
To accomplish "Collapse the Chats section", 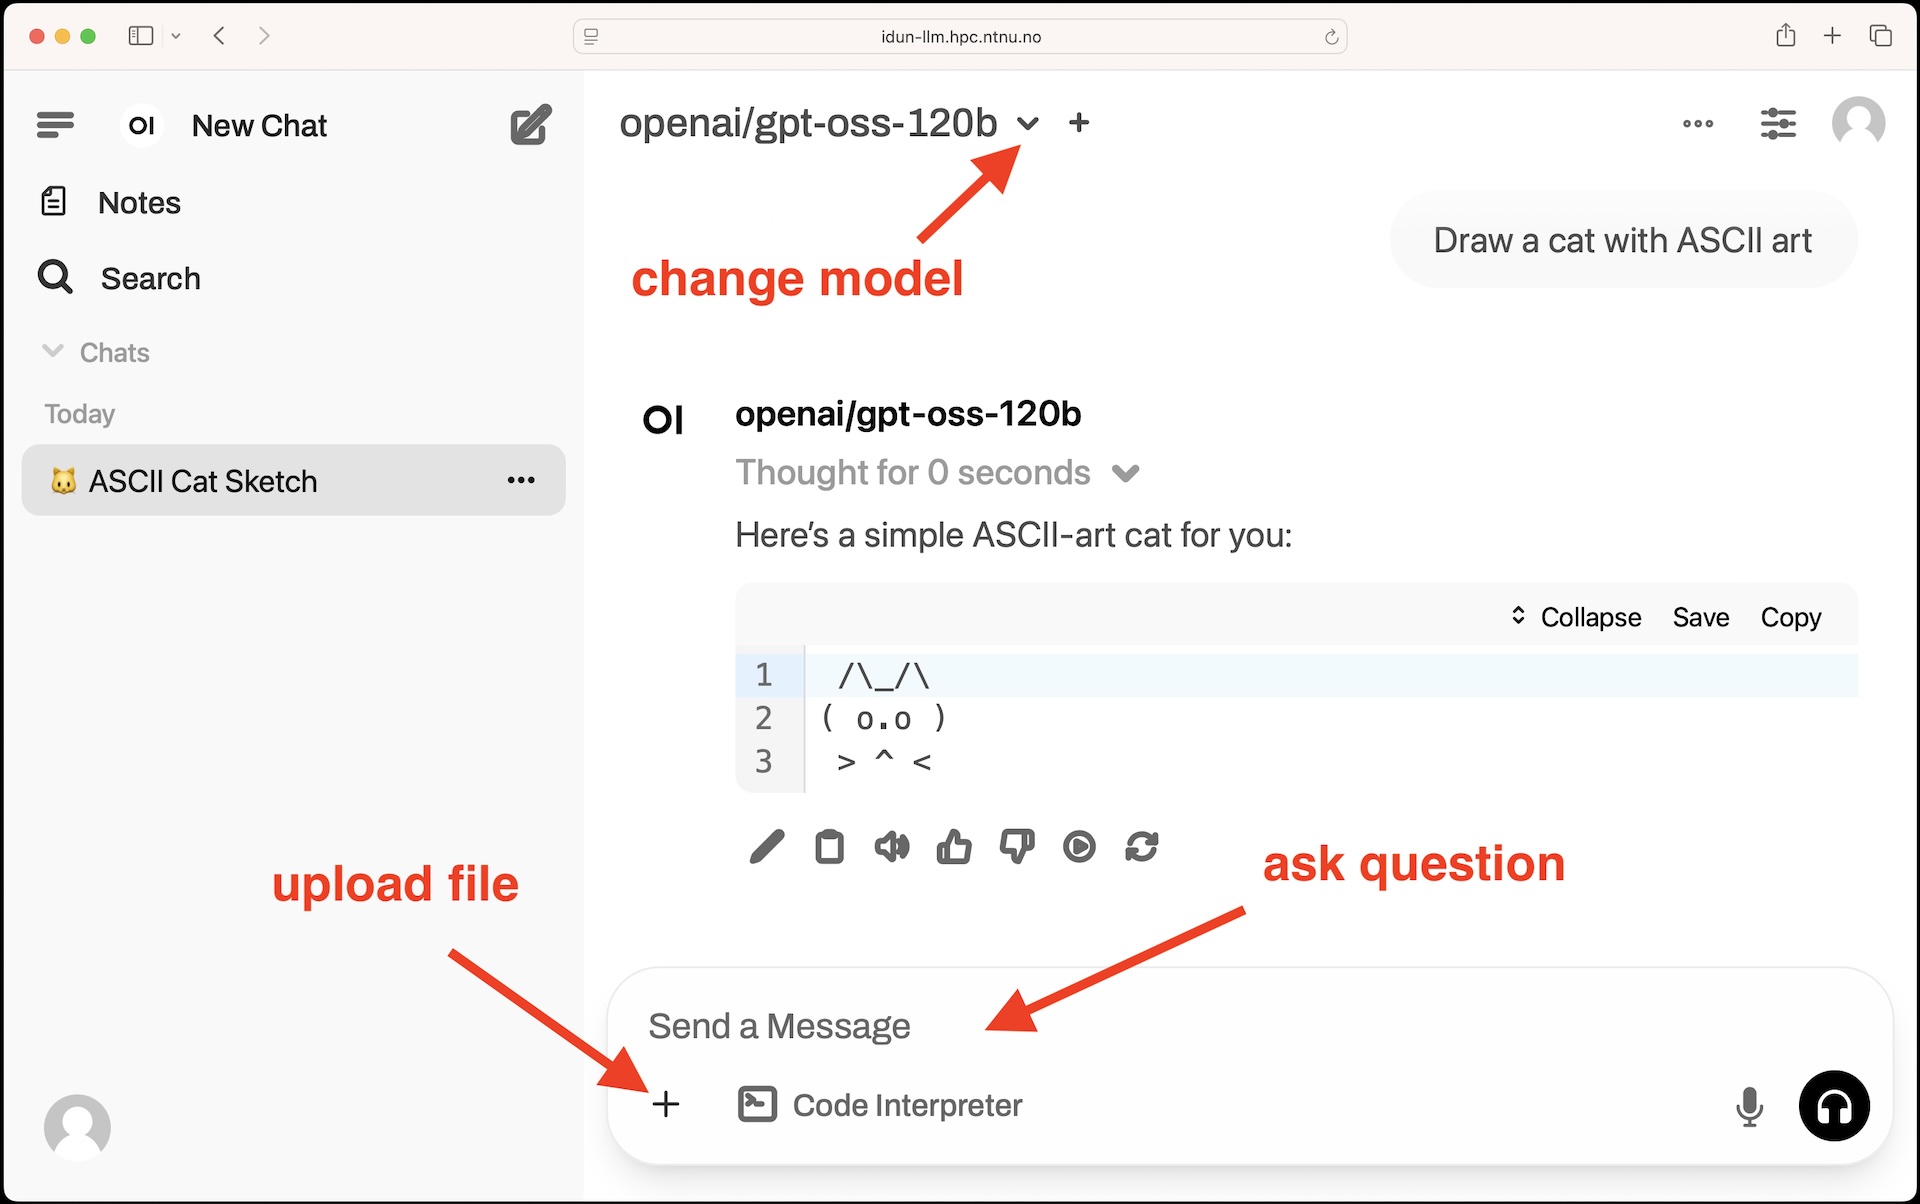I will tap(95, 352).
